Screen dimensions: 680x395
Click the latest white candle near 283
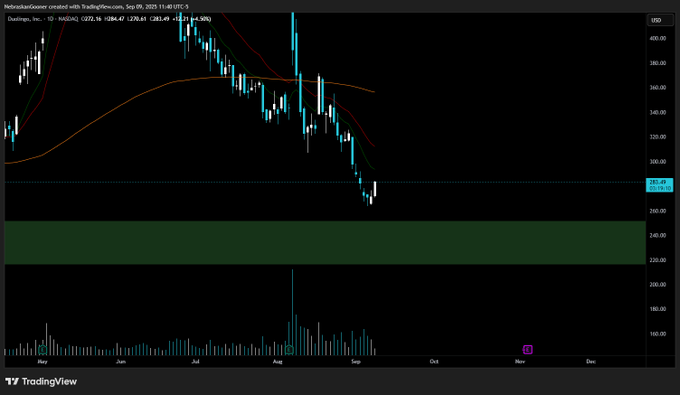point(375,189)
